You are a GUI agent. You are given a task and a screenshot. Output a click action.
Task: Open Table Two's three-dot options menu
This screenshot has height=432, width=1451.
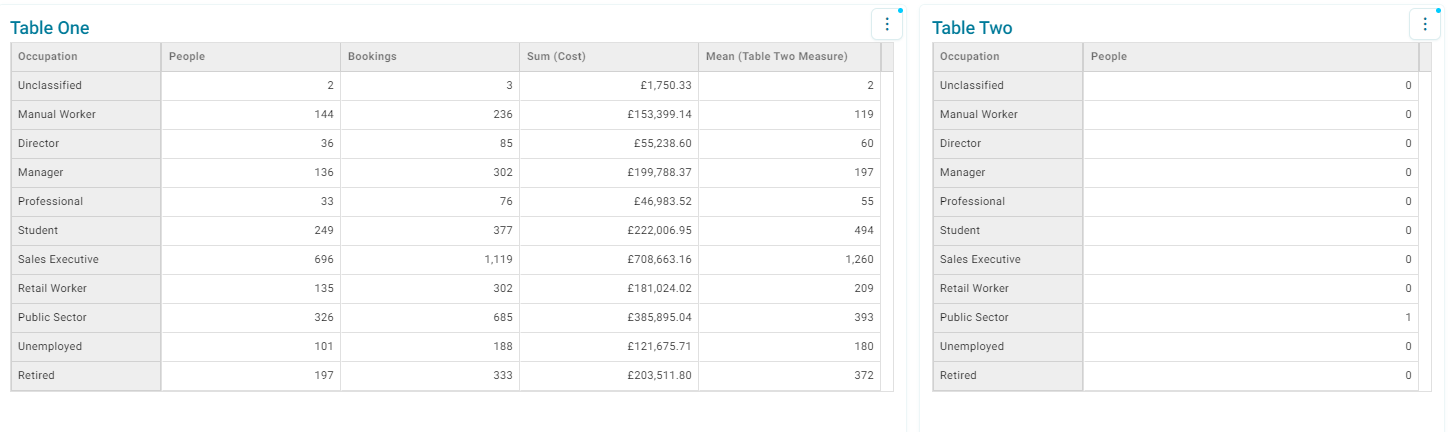[x=1424, y=25]
